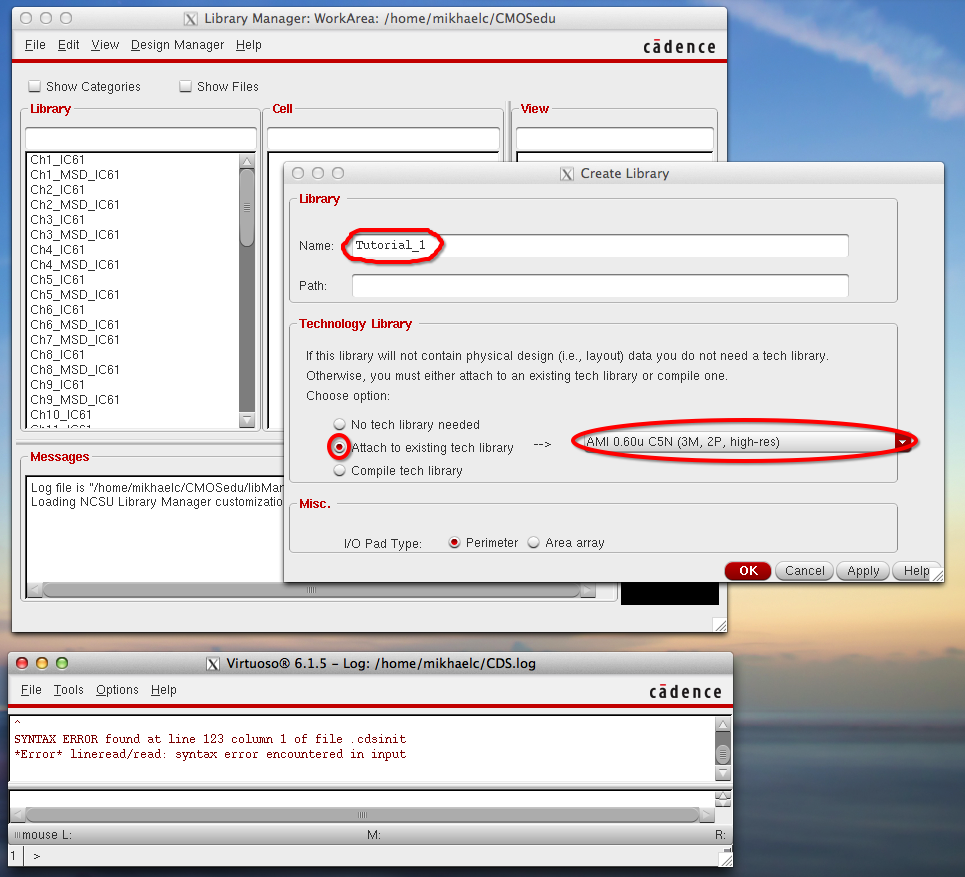The image size is (965, 877).
Task: Select Ch6_MSD_IC61 library
Action: (74, 324)
